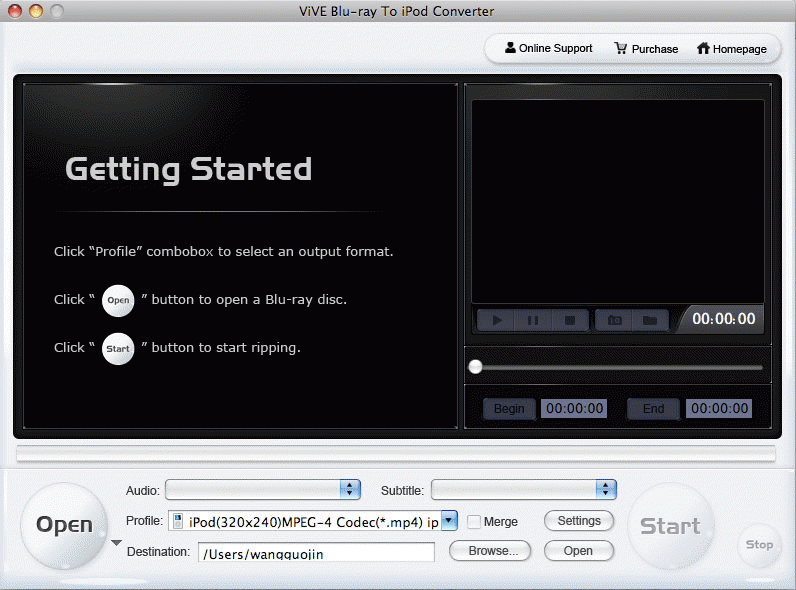Close the window with the red button

[x=15, y=11]
